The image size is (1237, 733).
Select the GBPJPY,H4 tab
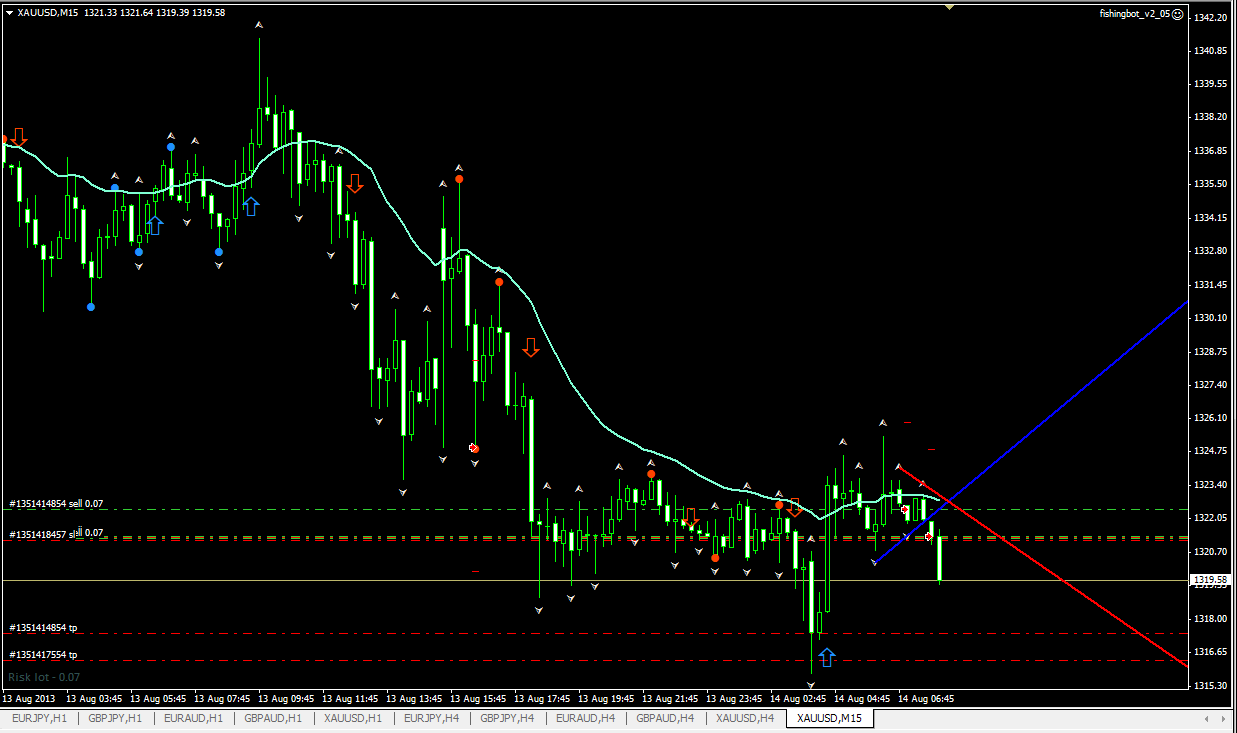507,718
